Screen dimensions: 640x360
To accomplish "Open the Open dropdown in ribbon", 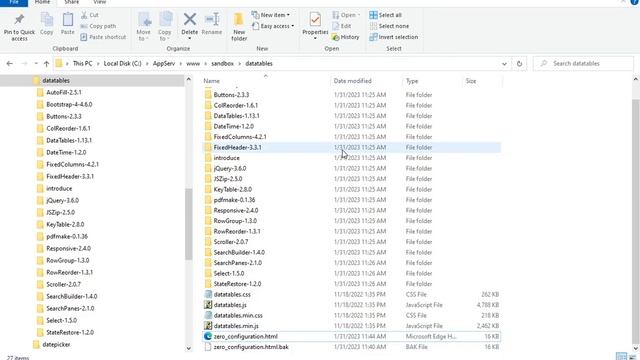I will tap(346, 15).
